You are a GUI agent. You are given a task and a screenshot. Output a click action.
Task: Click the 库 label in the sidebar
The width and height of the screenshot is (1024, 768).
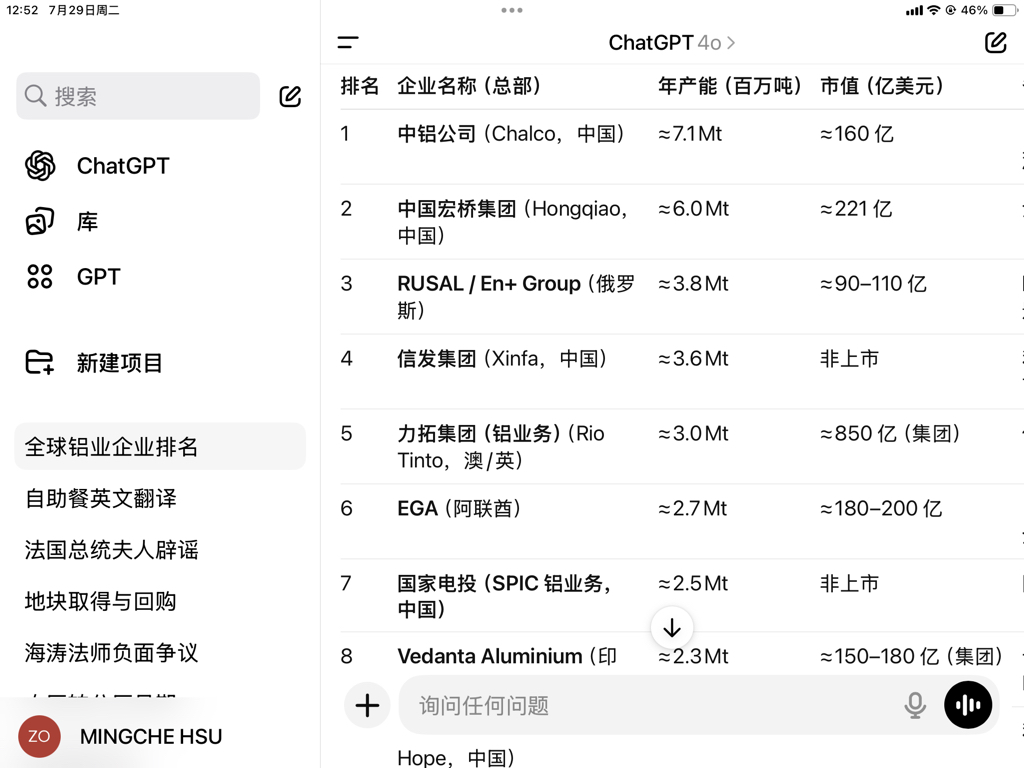(88, 221)
